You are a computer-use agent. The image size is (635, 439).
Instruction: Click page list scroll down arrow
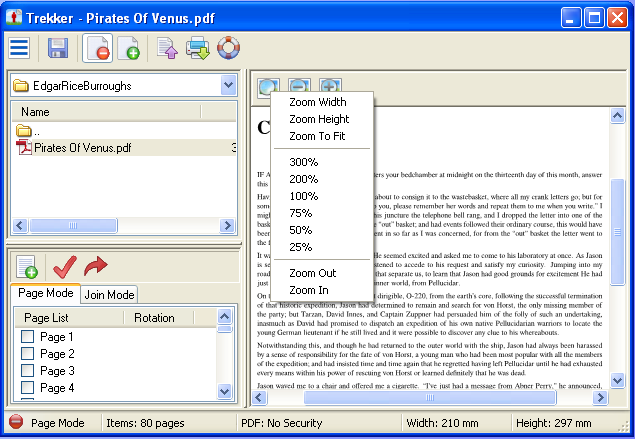[224, 391]
